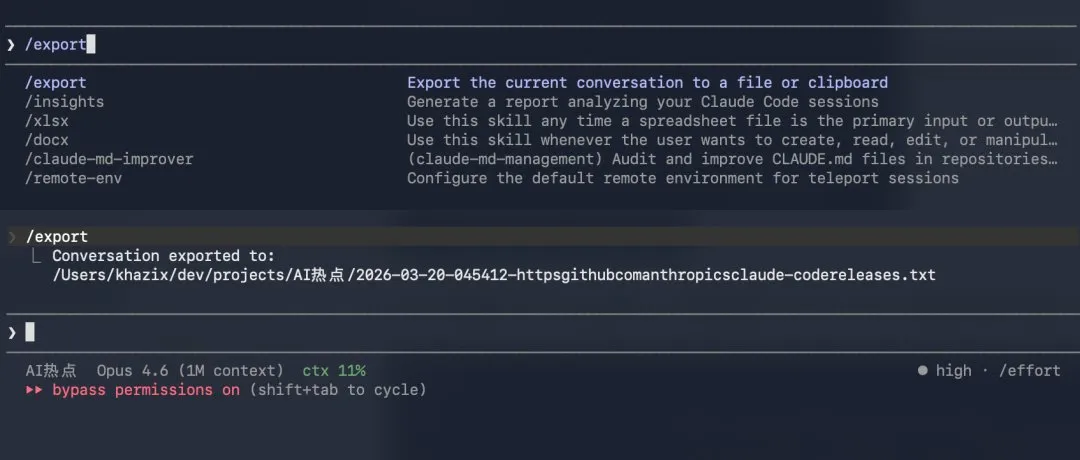Click the high effort level label
The height and width of the screenshot is (460, 1080).
953,371
